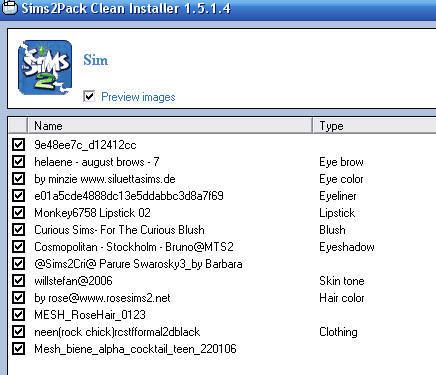Toggle the by rose rosesims2.net checkbox
Screen dimensions: 436x375
(18, 298)
